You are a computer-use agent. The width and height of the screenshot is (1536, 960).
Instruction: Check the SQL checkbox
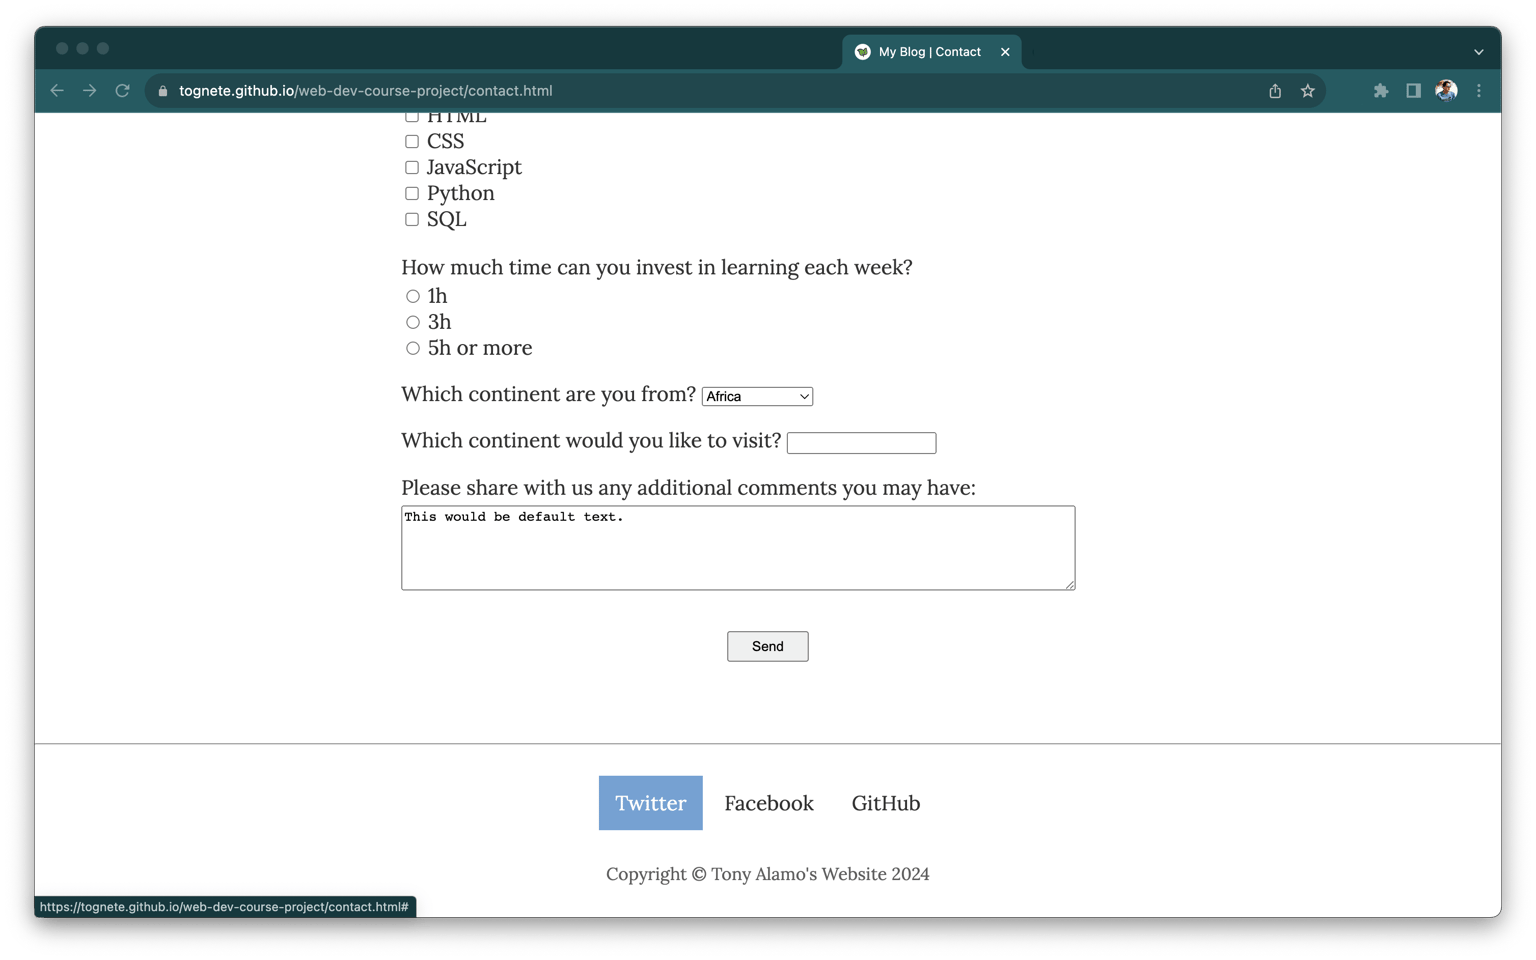click(412, 220)
